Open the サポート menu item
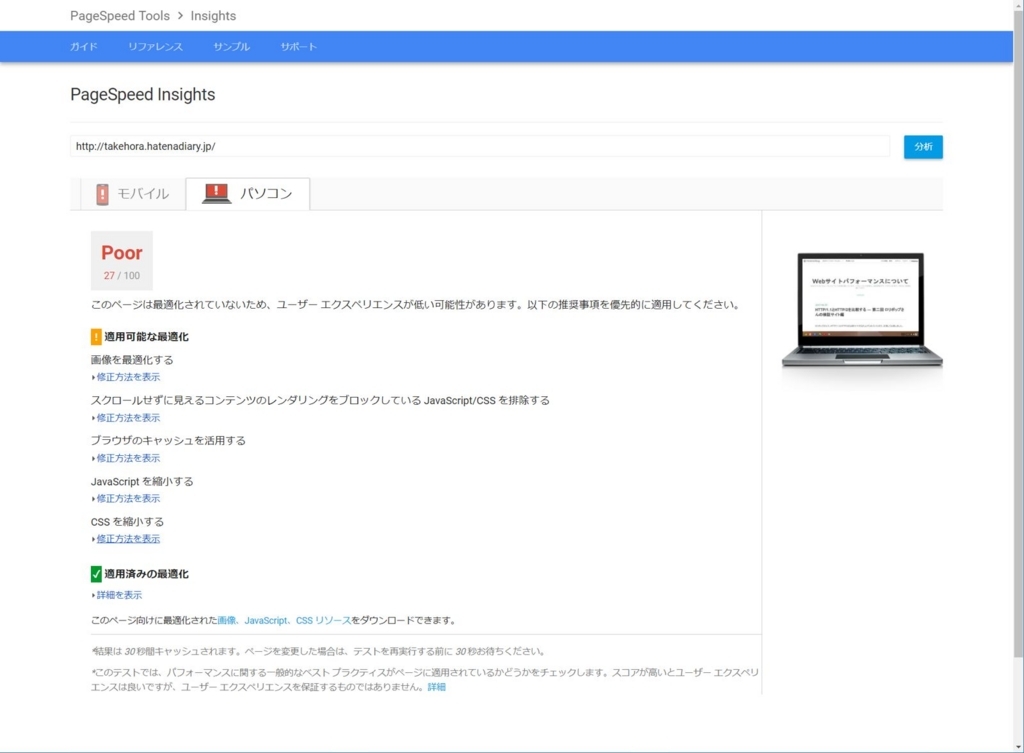 click(x=298, y=47)
